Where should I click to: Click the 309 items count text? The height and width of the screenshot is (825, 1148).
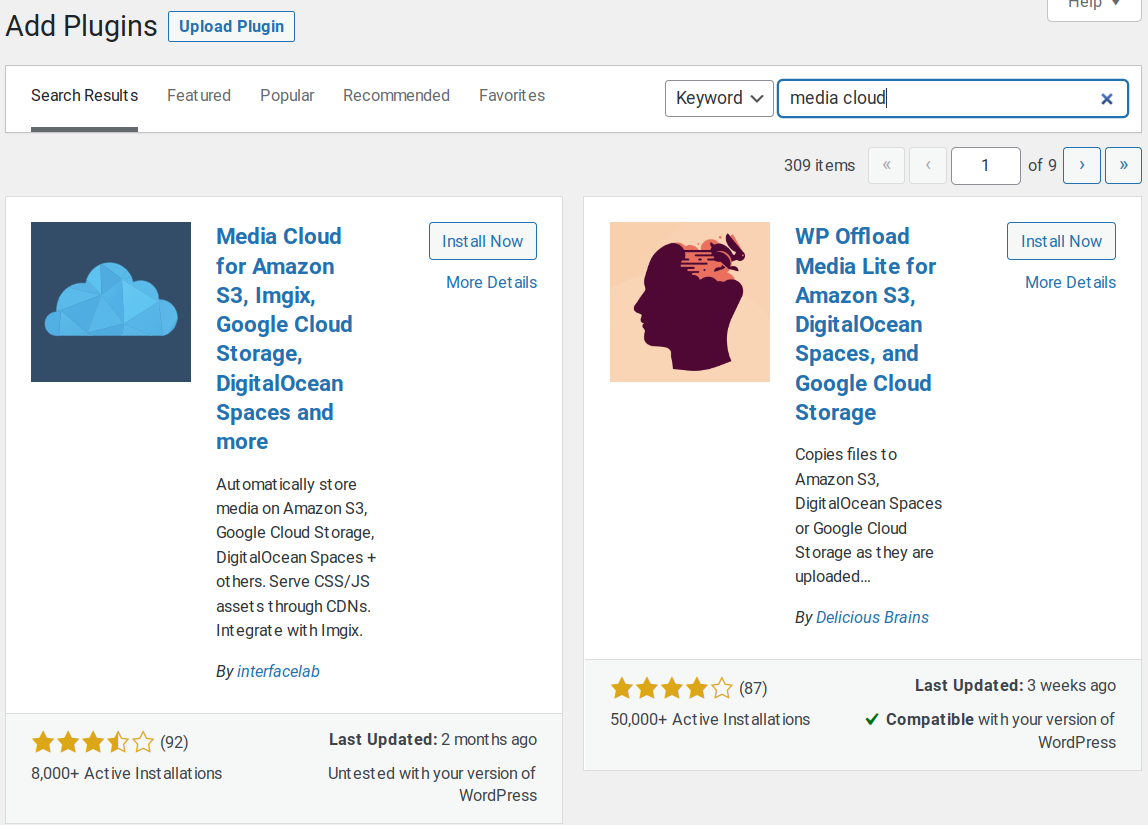click(819, 165)
